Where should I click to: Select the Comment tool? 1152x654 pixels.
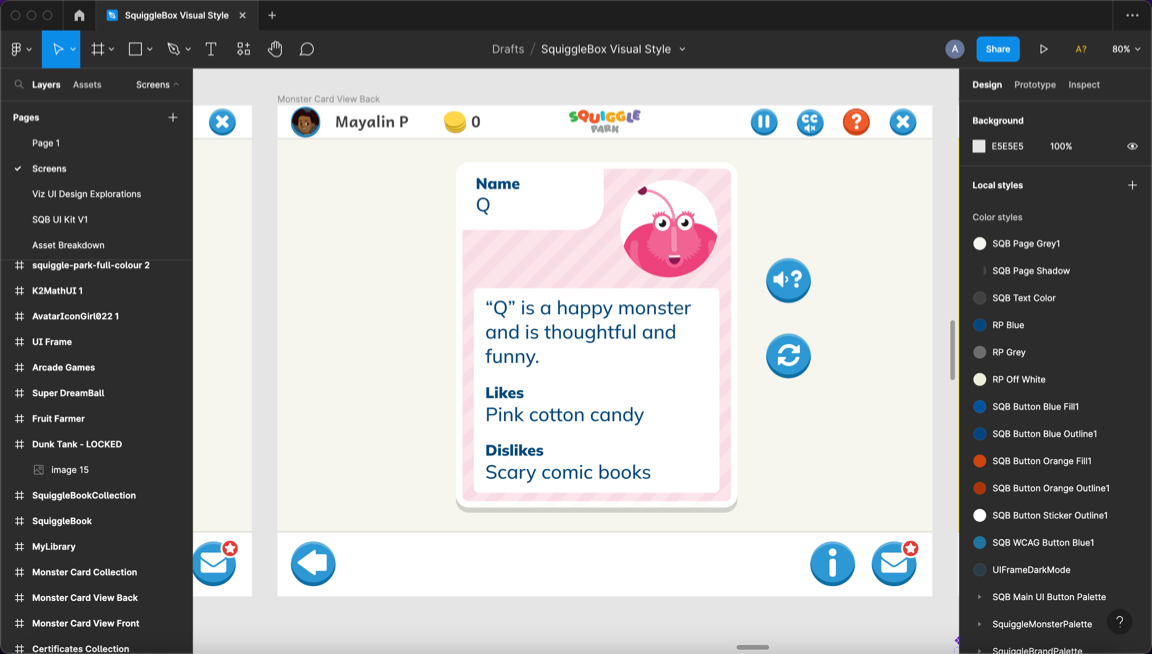(x=306, y=49)
